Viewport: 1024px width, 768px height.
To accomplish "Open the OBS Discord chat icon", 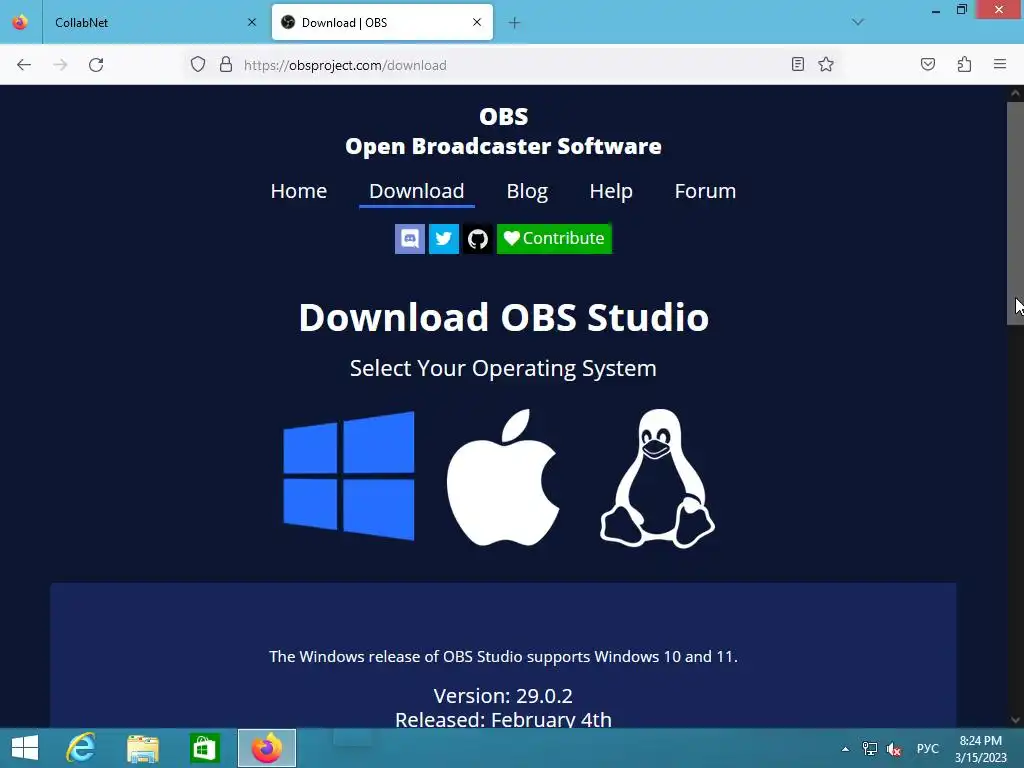I will [409, 238].
